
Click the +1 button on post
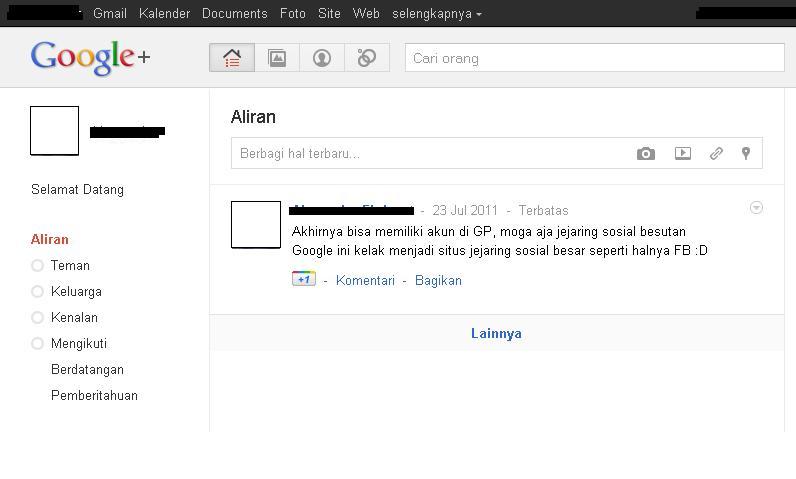(x=304, y=279)
